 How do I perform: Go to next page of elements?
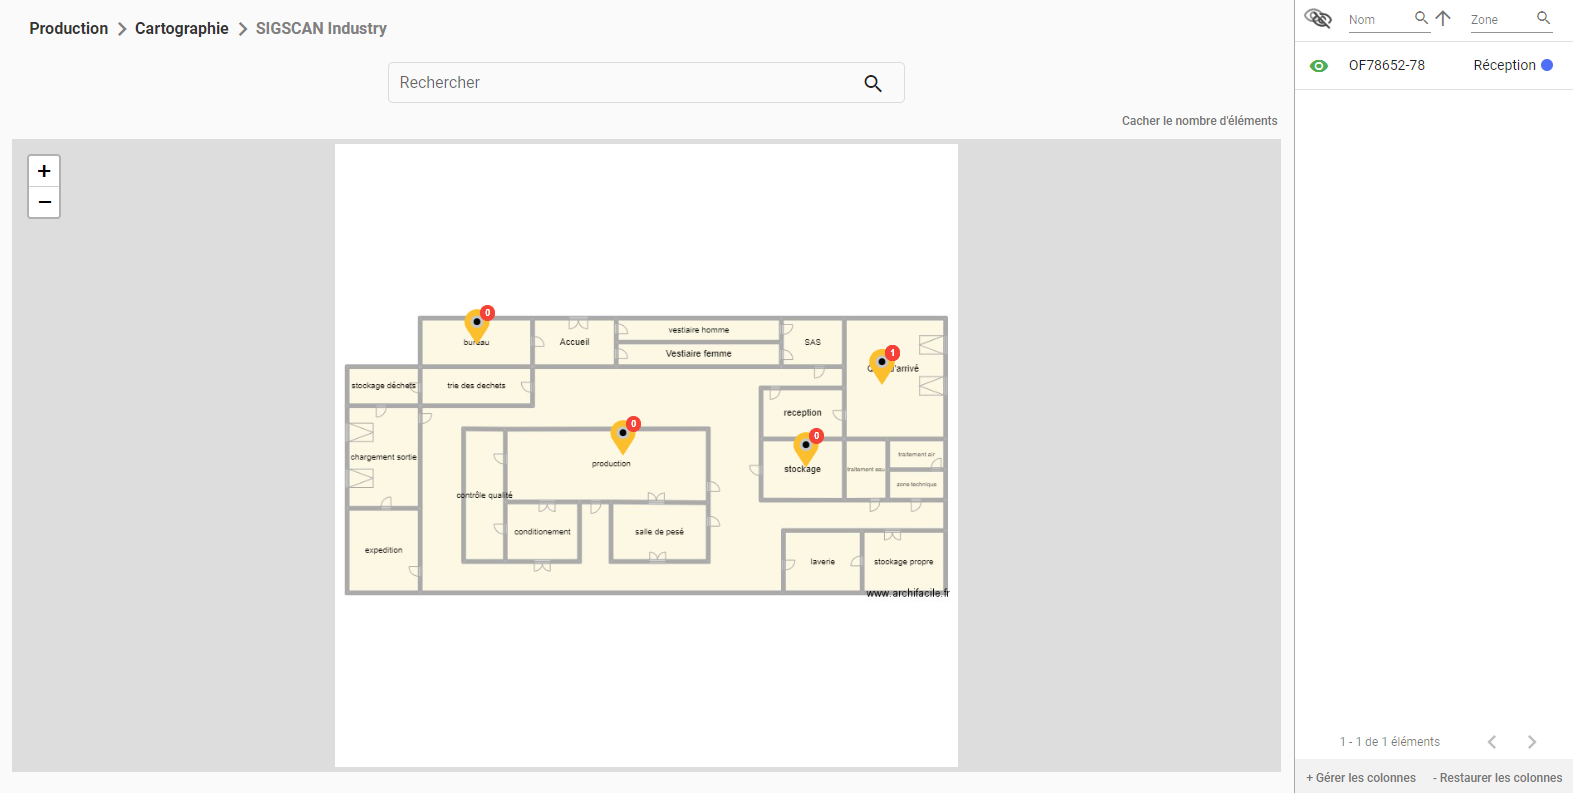[x=1532, y=742]
